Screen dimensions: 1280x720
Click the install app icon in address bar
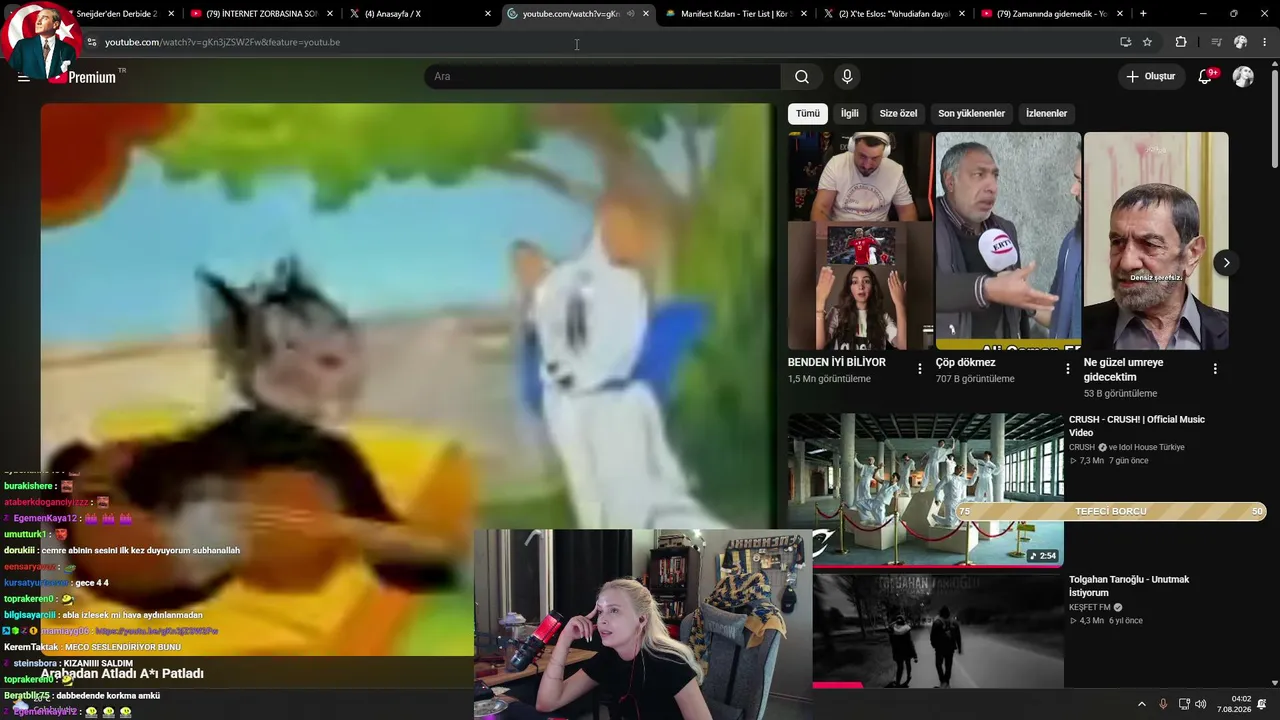click(1125, 42)
